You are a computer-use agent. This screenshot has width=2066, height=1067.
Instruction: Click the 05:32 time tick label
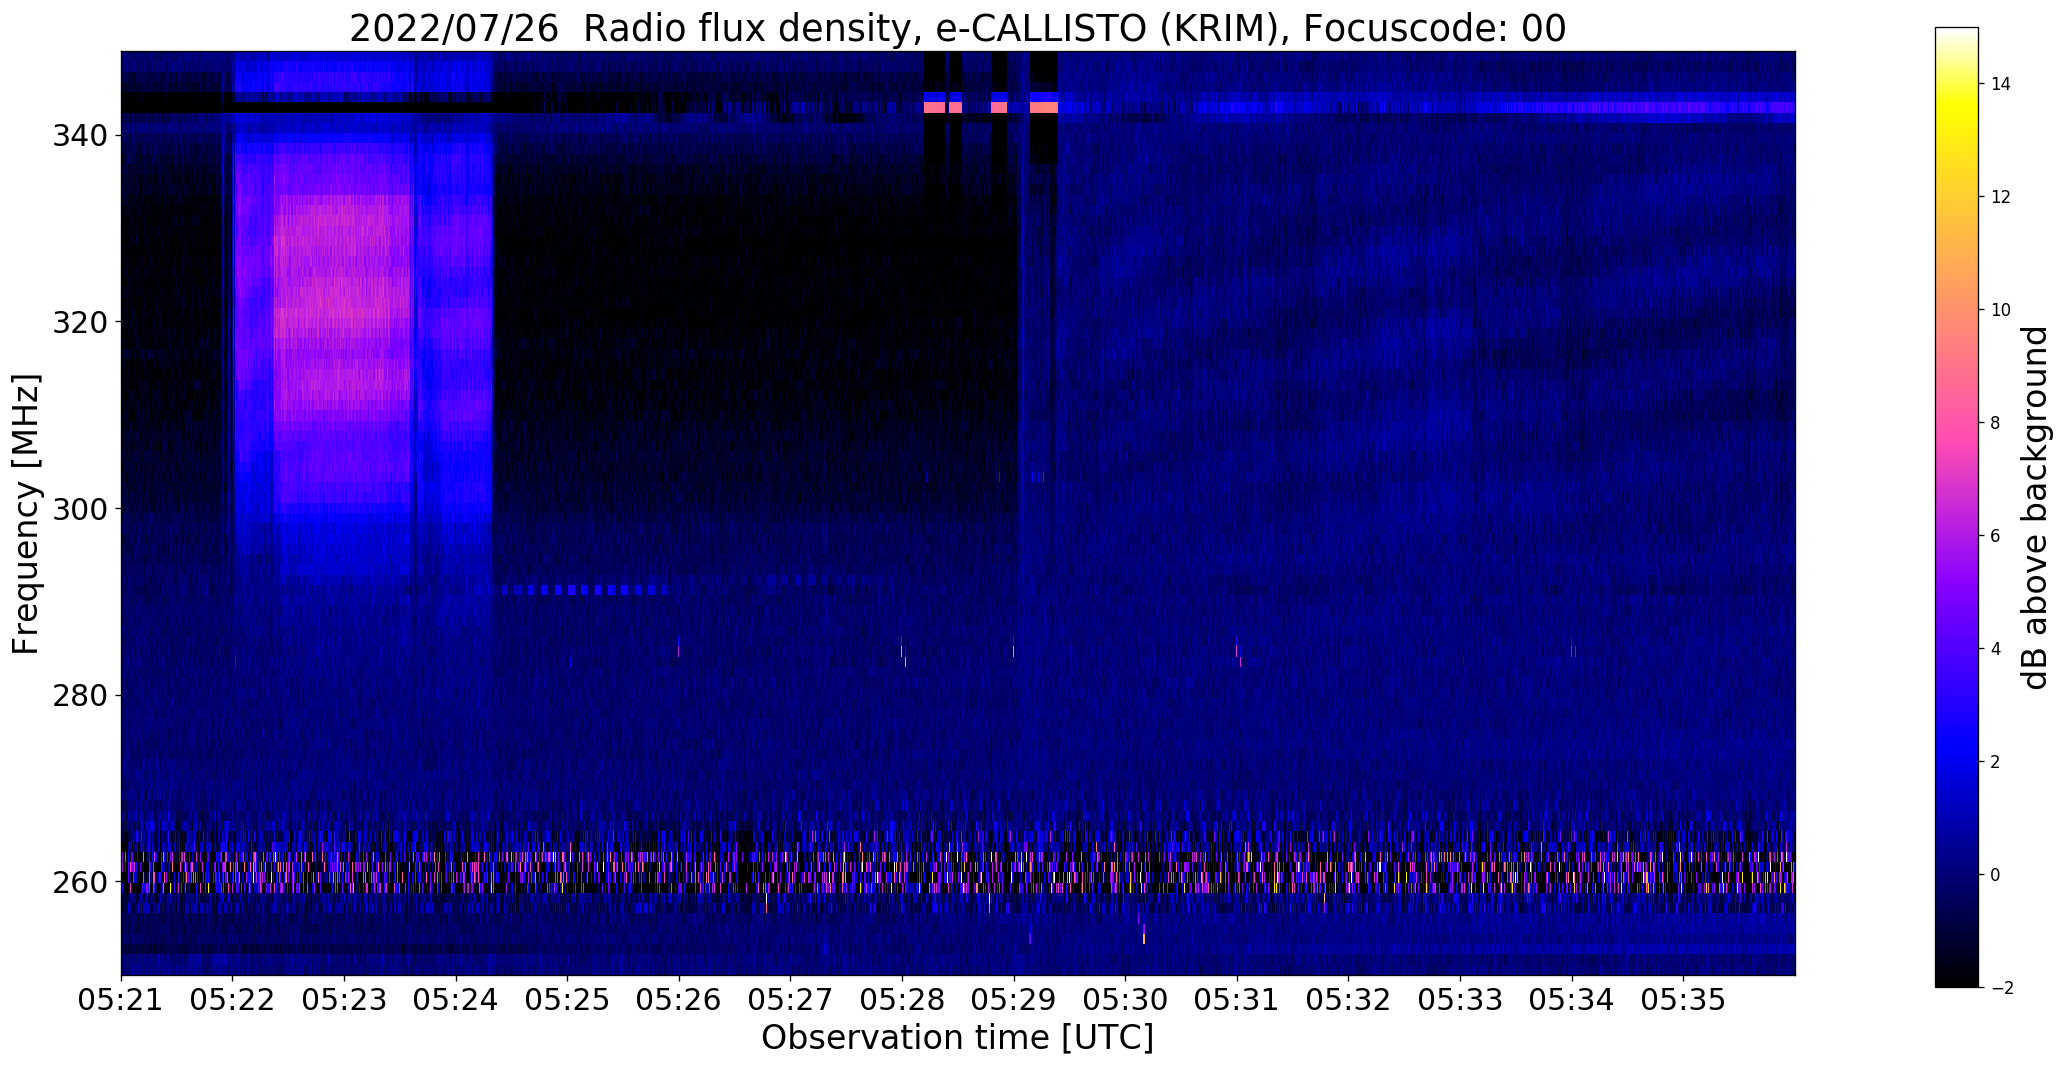(x=1349, y=1001)
